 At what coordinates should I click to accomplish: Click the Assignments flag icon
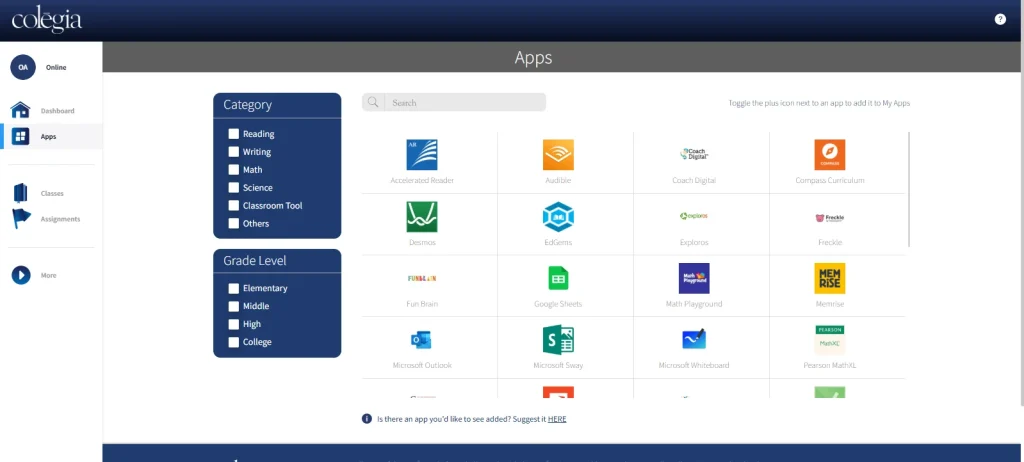pos(21,219)
